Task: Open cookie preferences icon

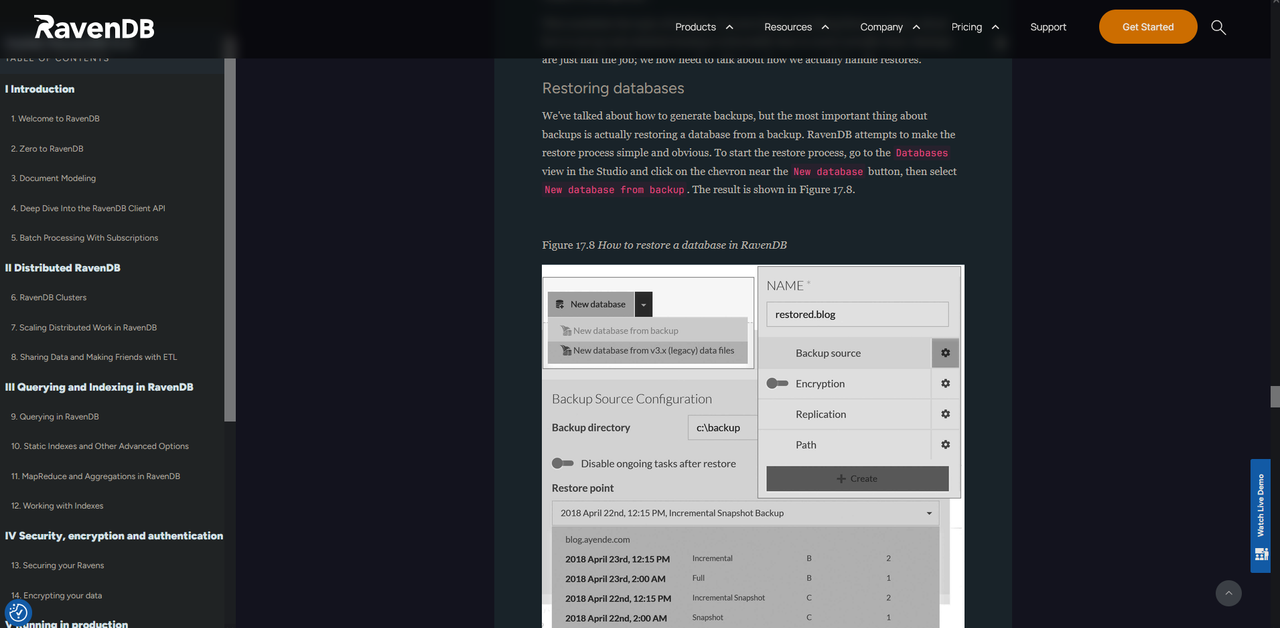Action: (x=18, y=612)
